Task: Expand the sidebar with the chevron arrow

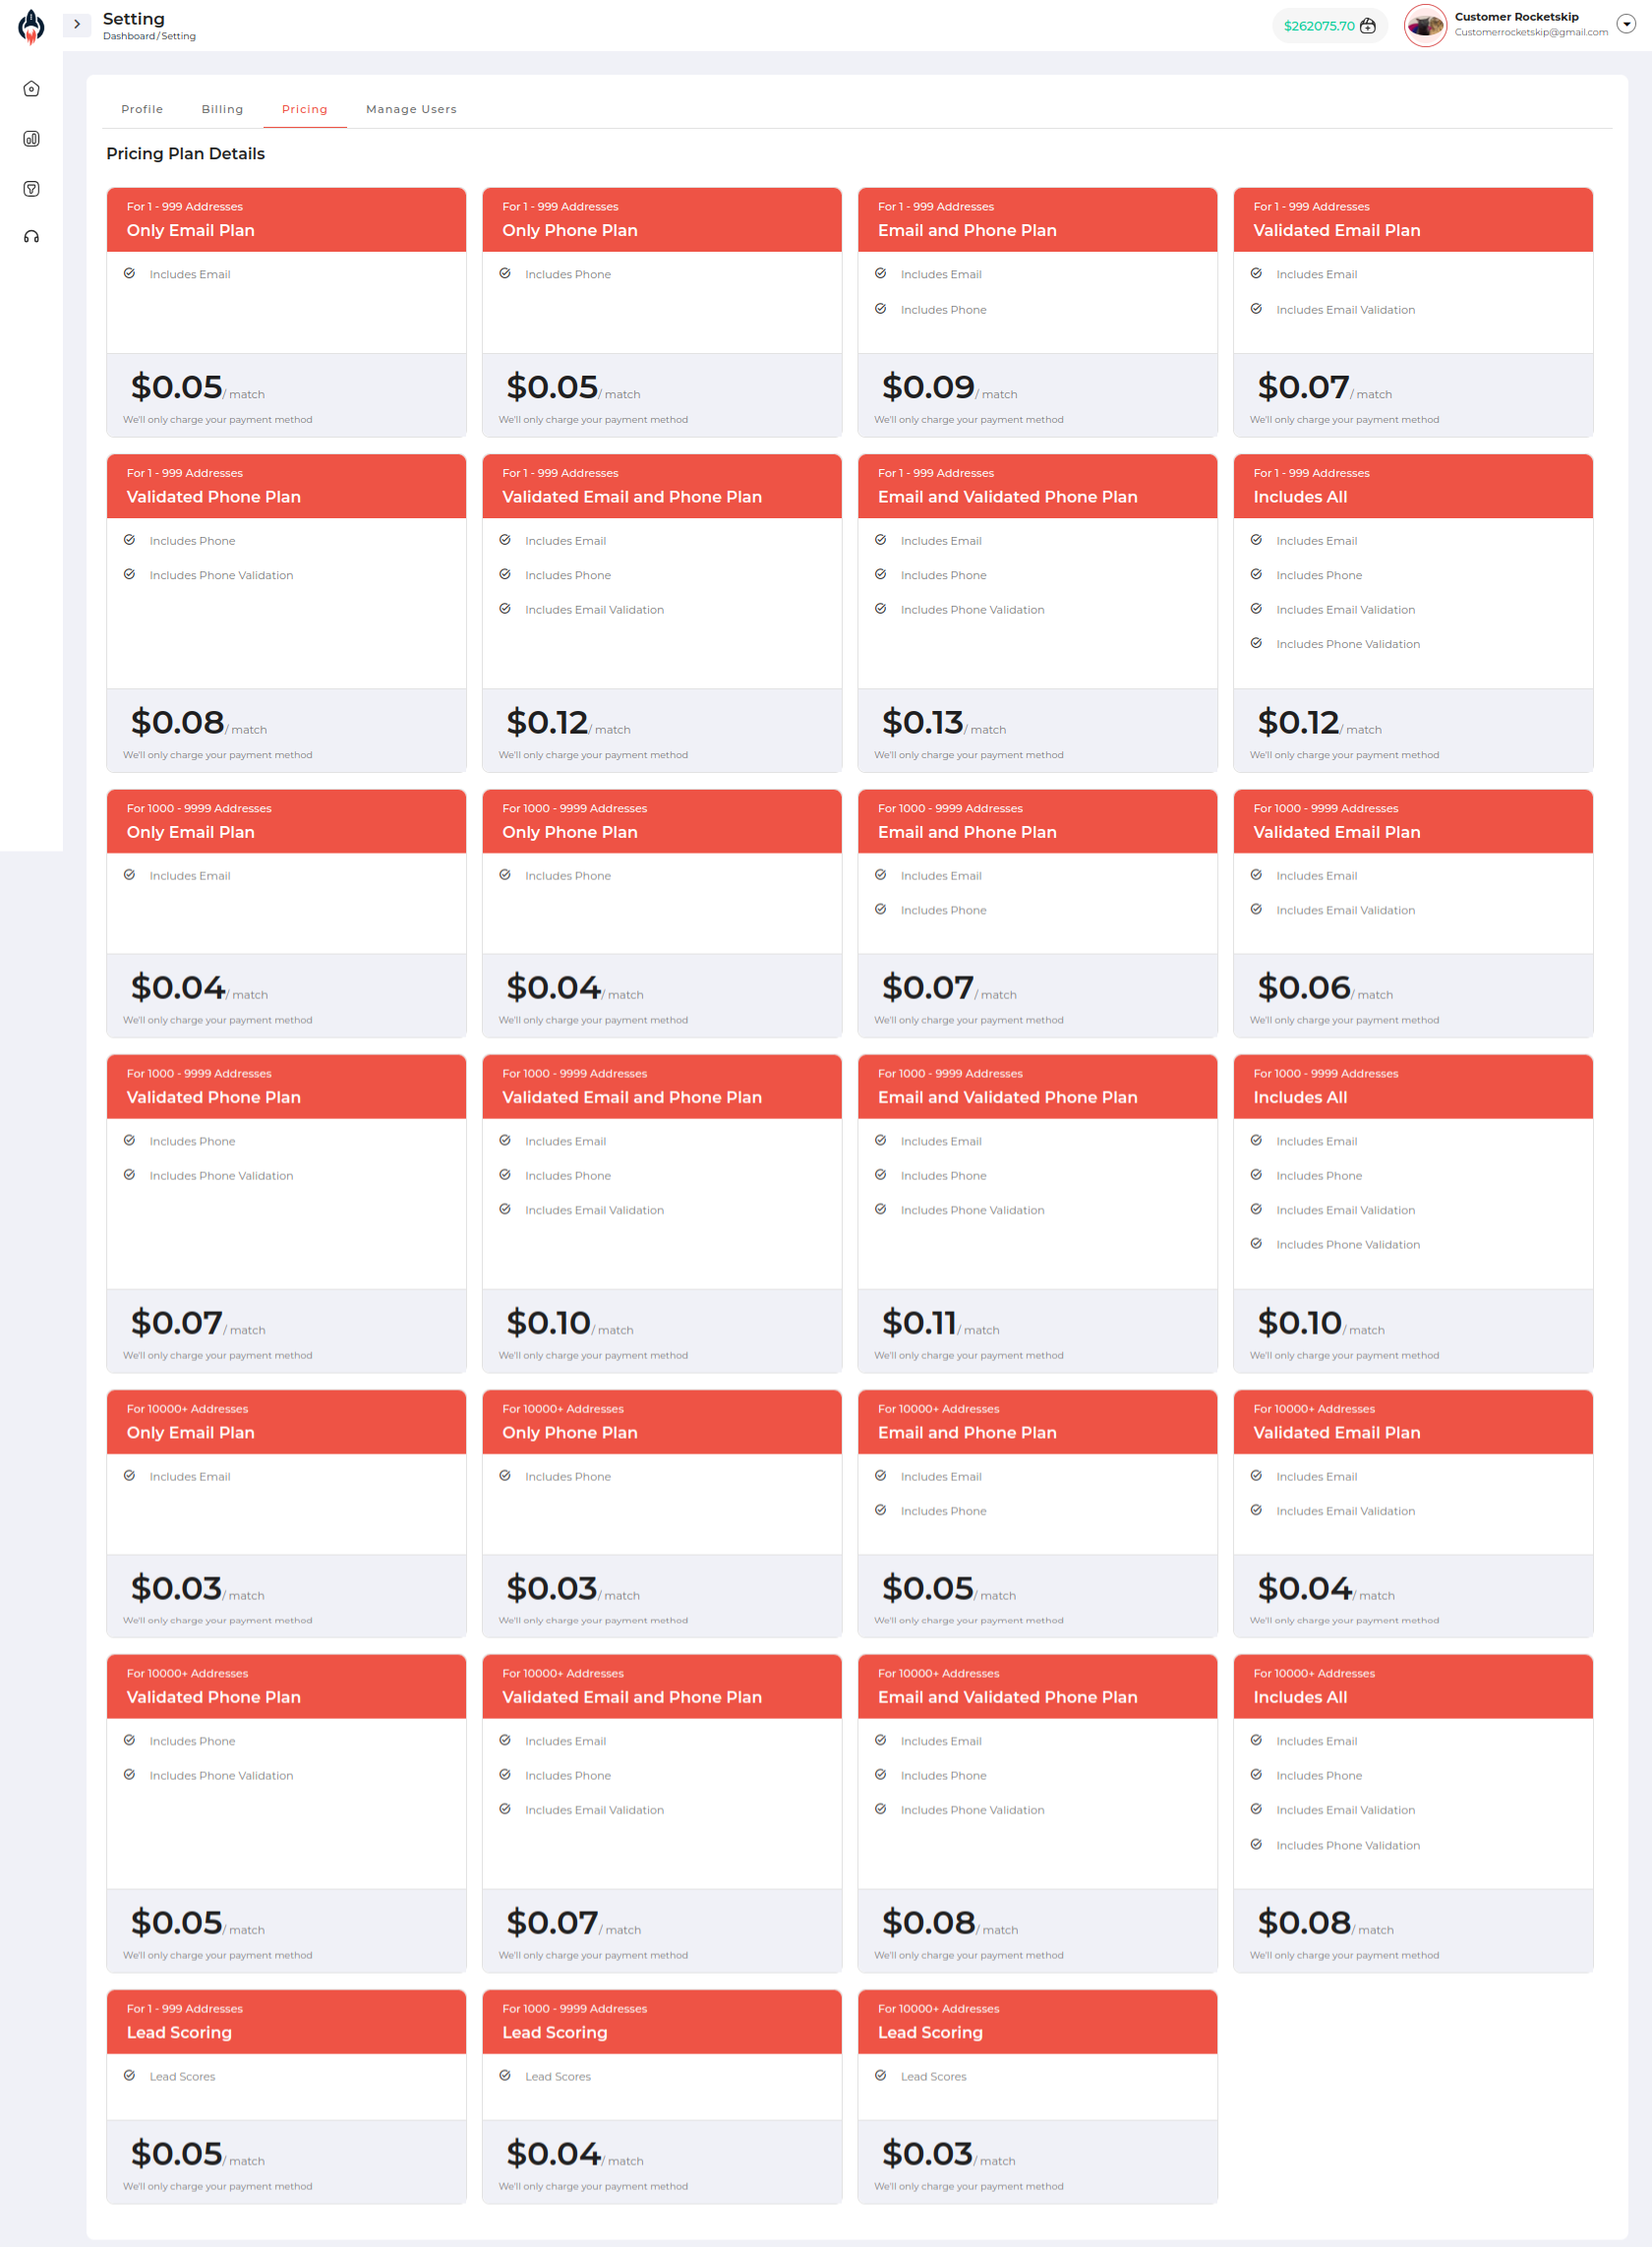Action: coord(77,24)
